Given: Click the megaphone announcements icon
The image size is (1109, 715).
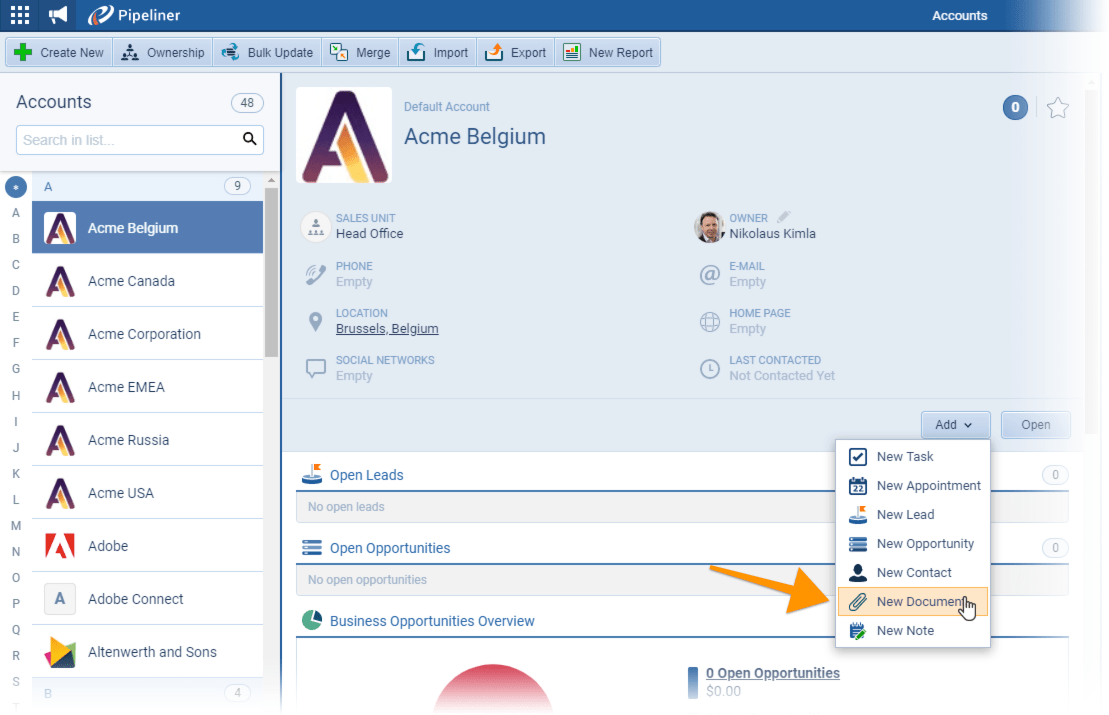Looking at the screenshot, I should (x=58, y=15).
